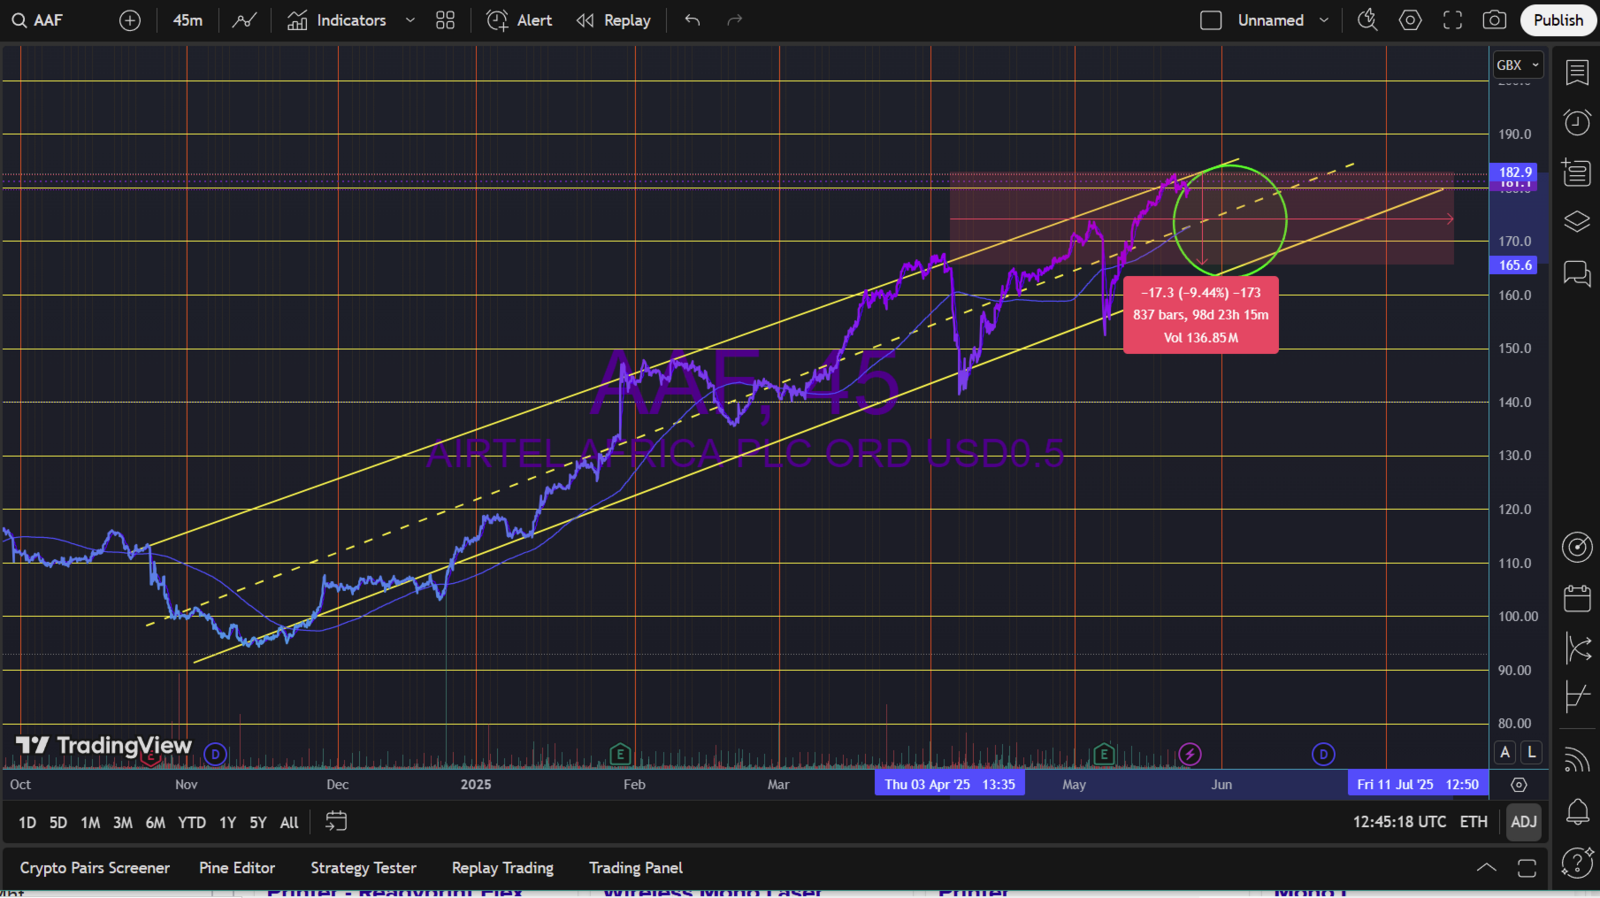Open the layout setup grid icon
Image resolution: width=1600 pixels, height=898 pixels.
coord(445,20)
